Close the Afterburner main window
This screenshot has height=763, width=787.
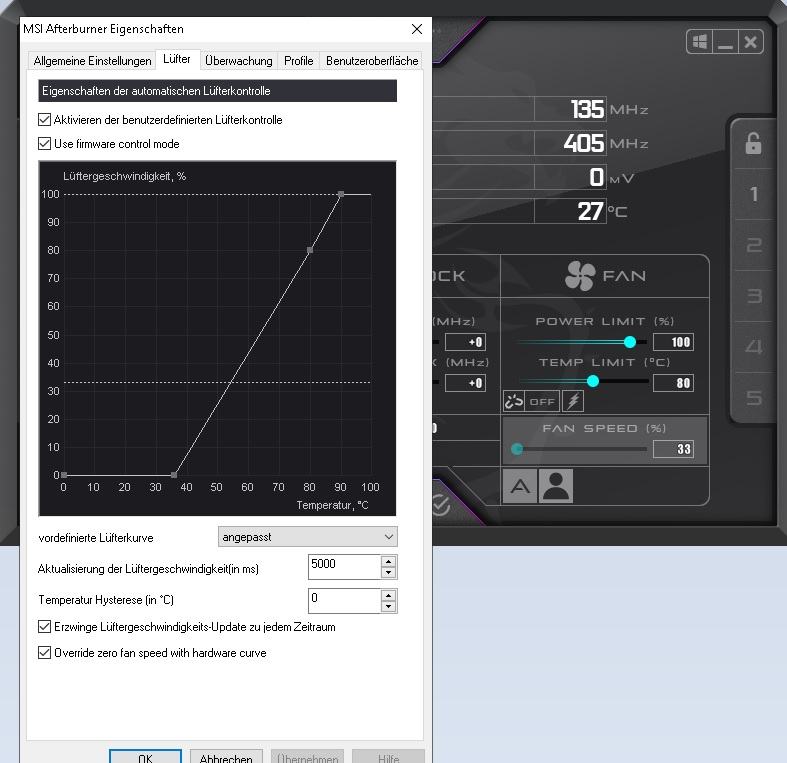[751, 42]
